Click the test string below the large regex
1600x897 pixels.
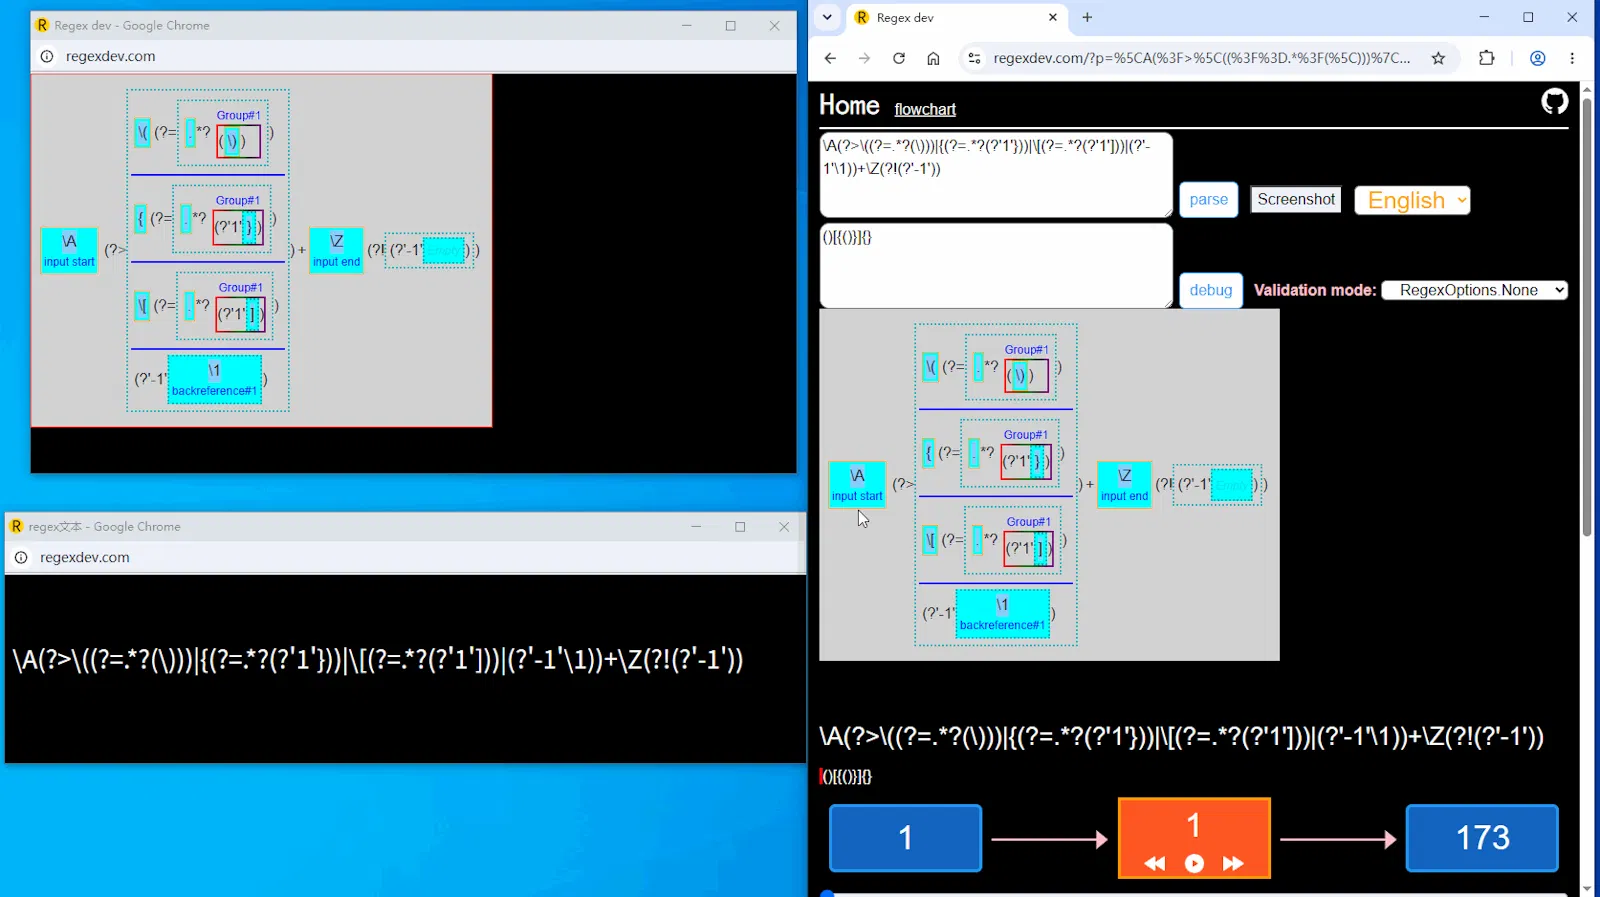(x=847, y=777)
